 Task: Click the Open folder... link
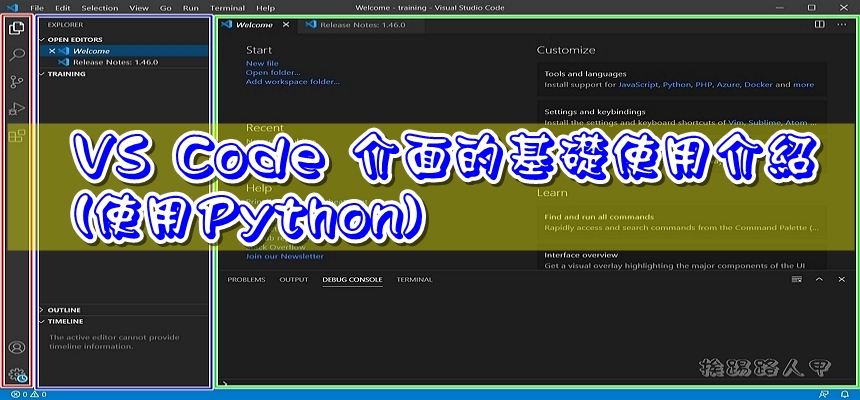[x=273, y=72]
